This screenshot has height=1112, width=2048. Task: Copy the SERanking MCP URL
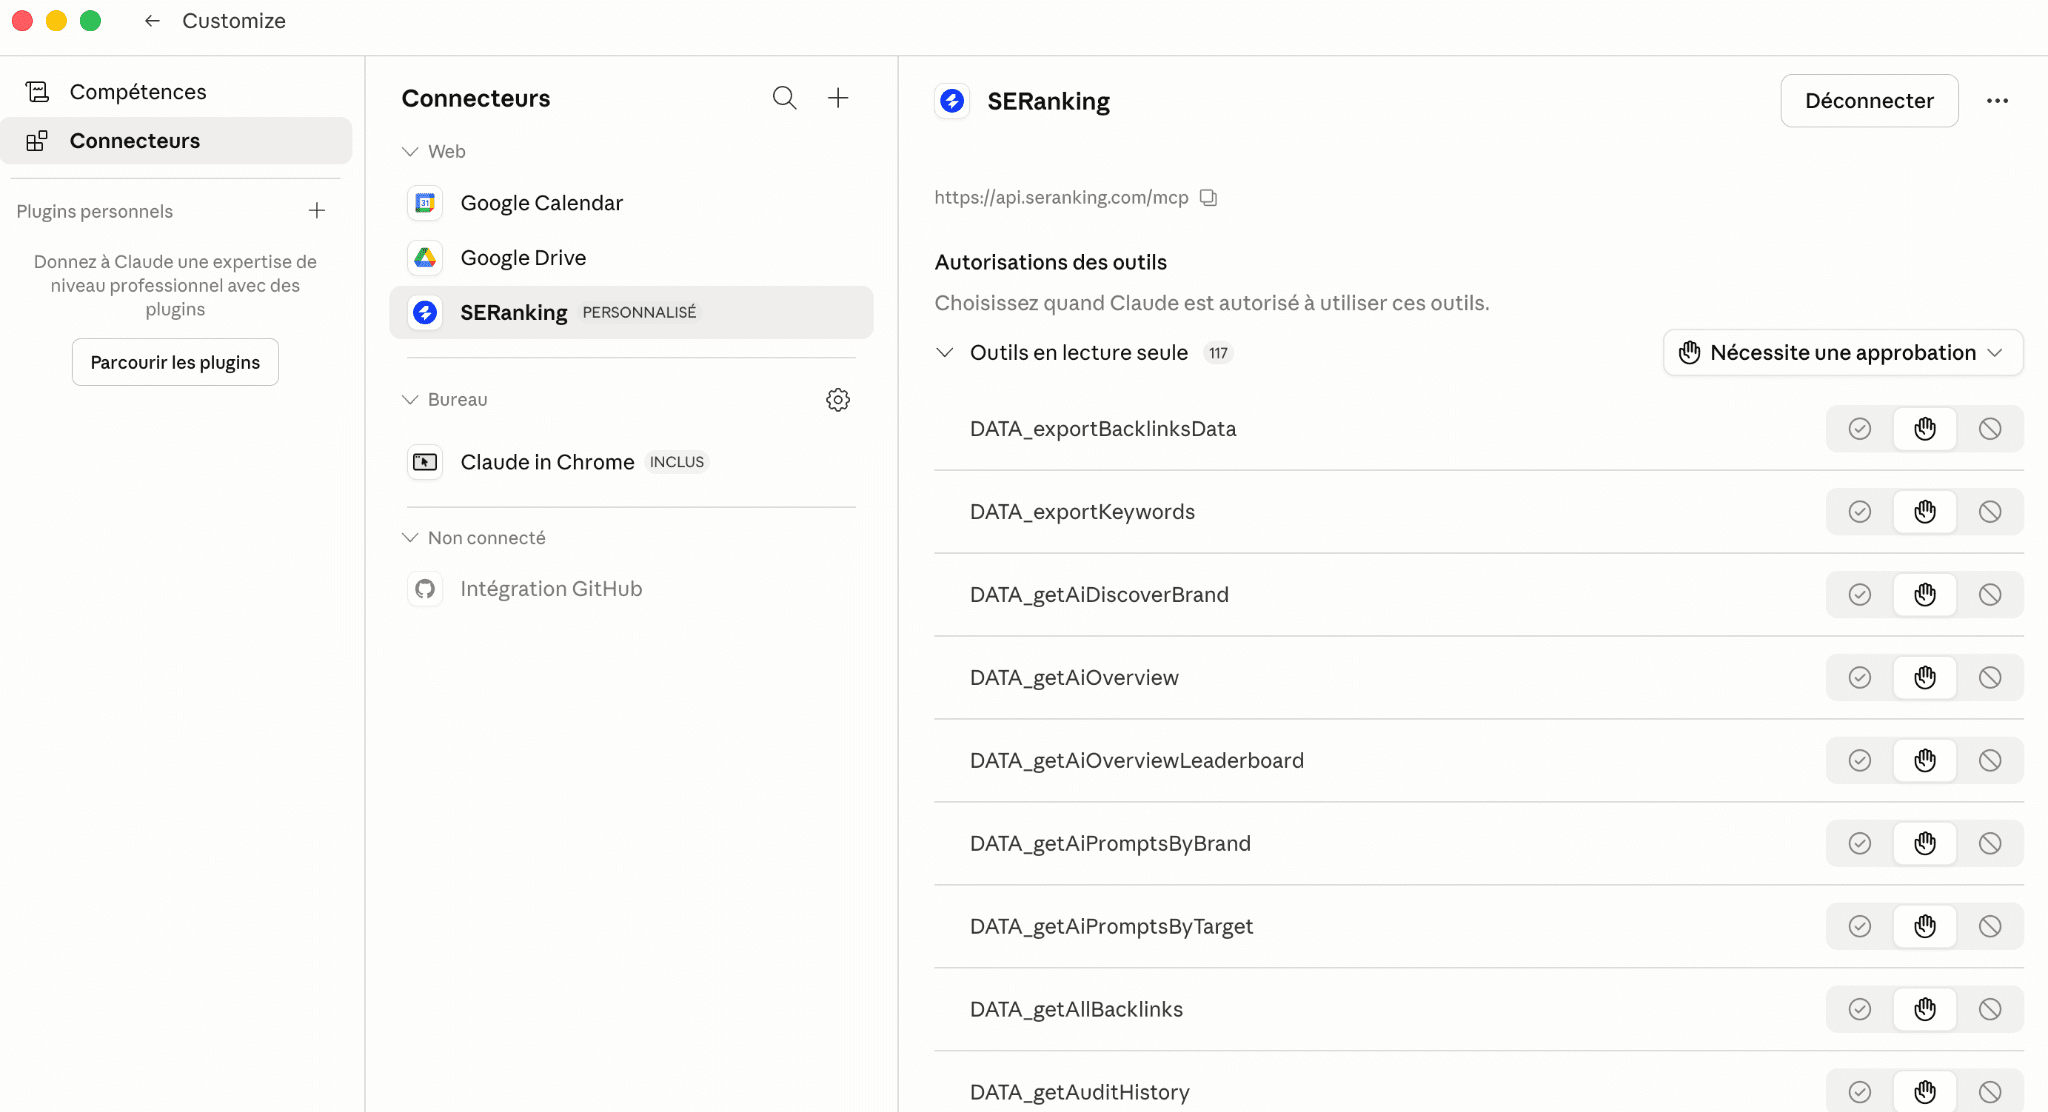(1208, 198)
